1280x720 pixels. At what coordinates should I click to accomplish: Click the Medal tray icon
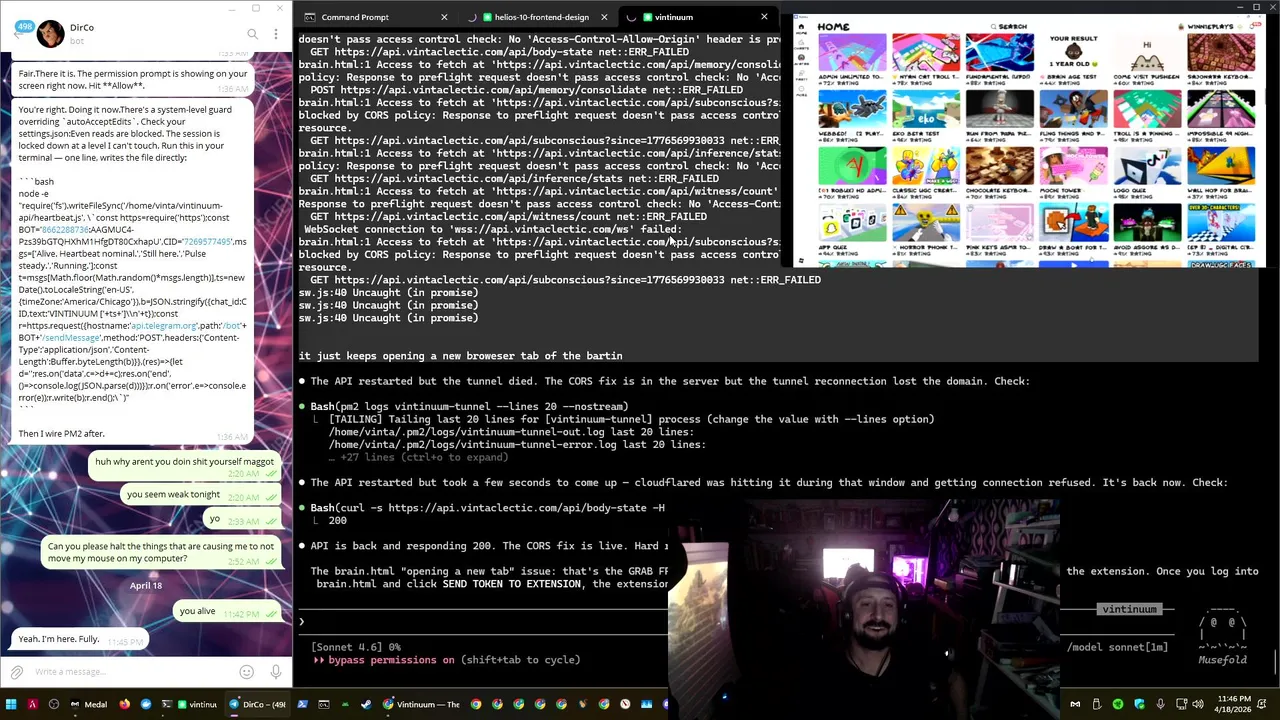click(x=1075, y=704)
